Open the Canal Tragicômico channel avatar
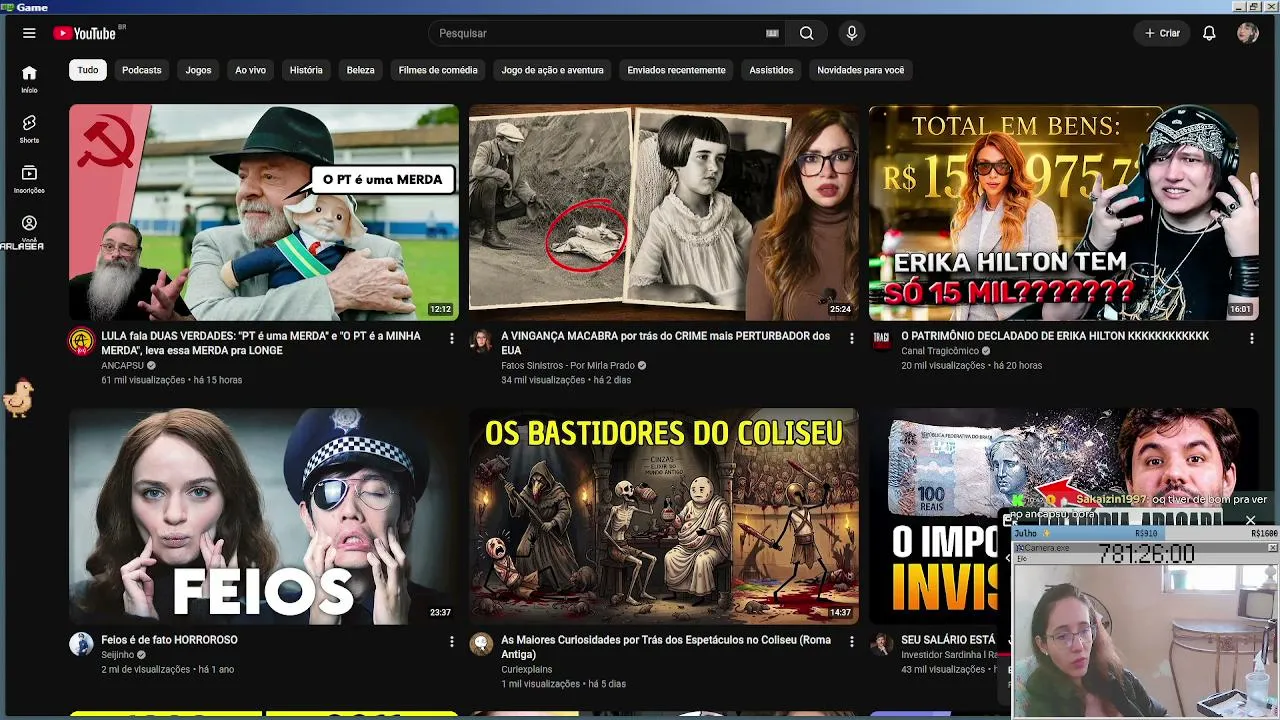Screen dimensions: 1280x720 [x=881, y=342]
